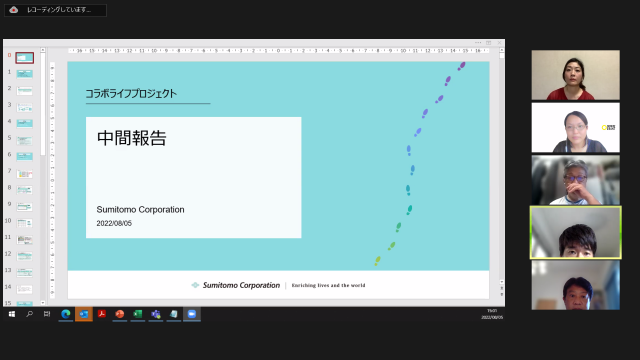Screen dimensions: 640x360
Task: Open the three-dots options menu above the ruler
Action: coord(478,42)
